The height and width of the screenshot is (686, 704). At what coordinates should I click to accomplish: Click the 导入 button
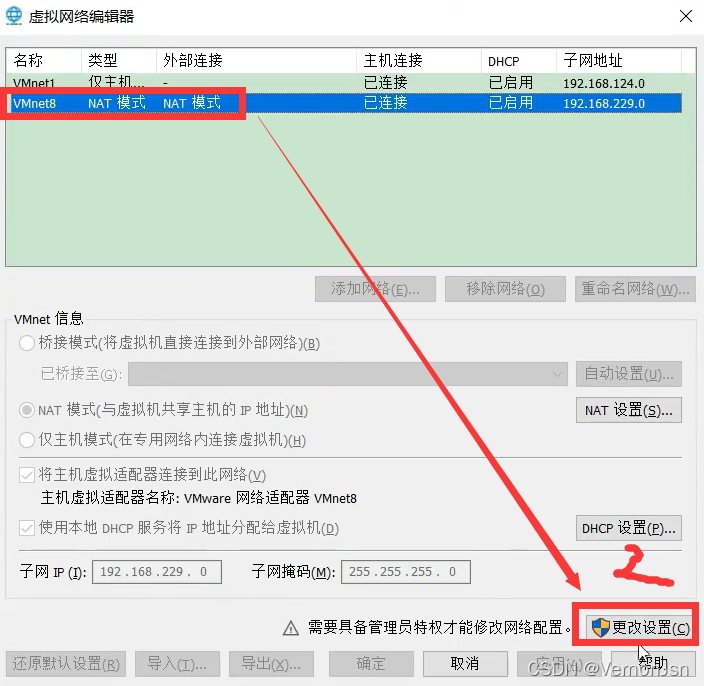[x=177, y=664]
